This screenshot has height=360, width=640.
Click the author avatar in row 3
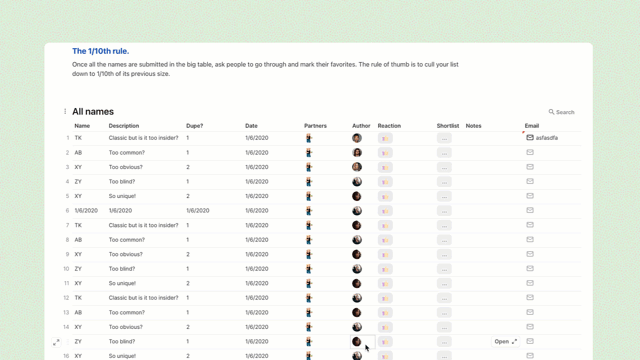[357, 167]
